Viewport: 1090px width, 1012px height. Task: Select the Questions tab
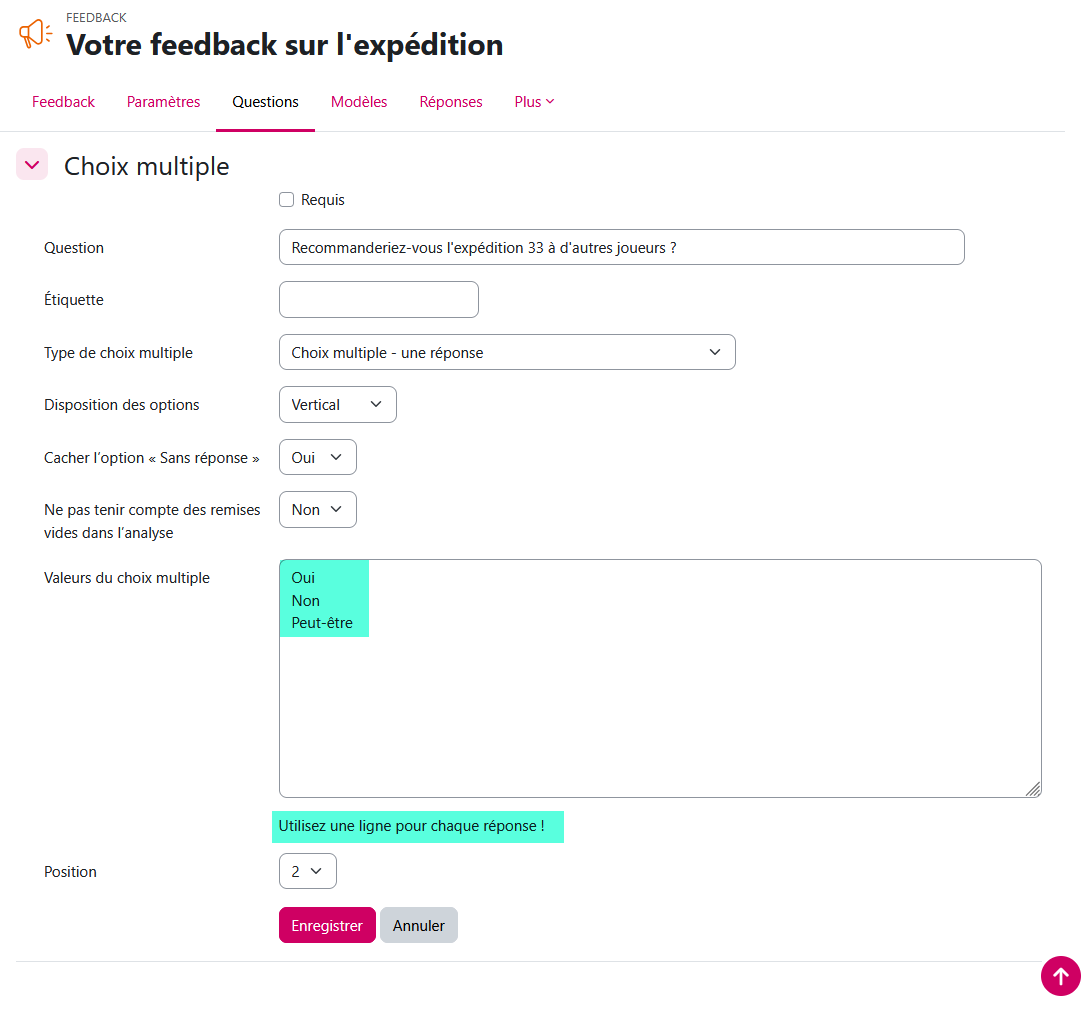[x=265, y=102]
